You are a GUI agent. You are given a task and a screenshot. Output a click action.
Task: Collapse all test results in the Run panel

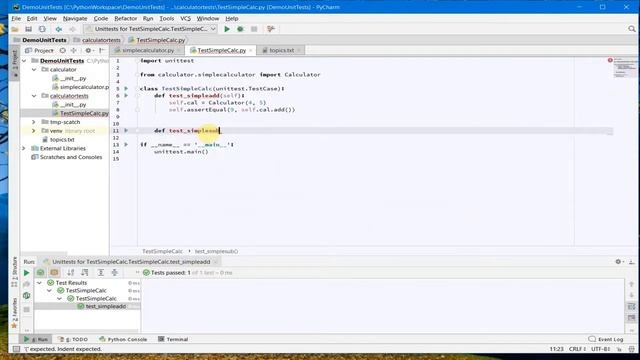tap(115, 273)
